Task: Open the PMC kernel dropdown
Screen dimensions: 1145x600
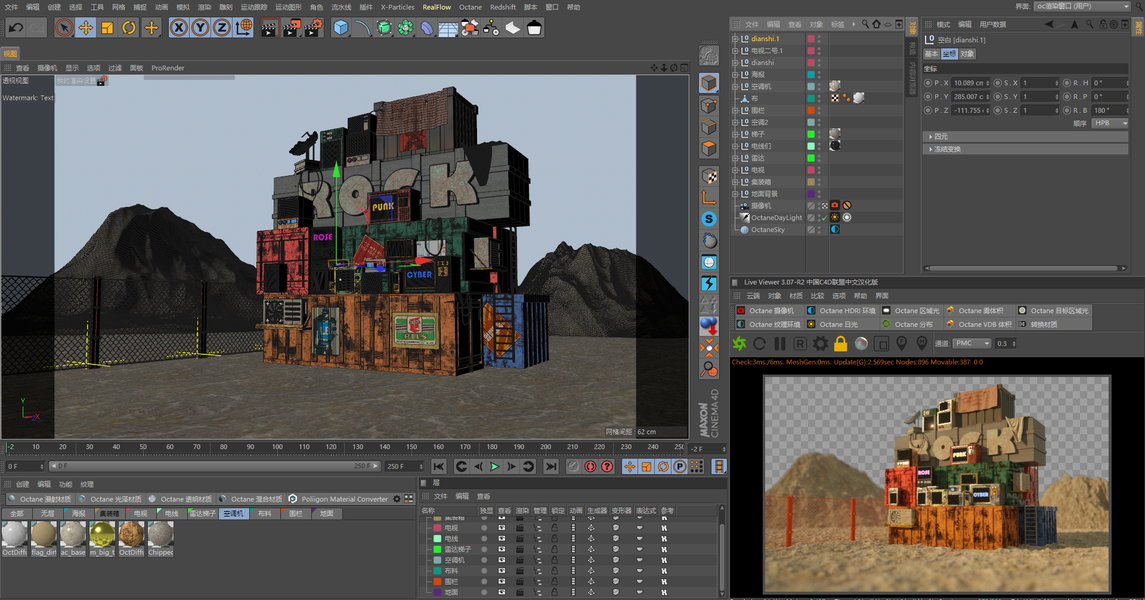Action: click(x=971, y=343)
